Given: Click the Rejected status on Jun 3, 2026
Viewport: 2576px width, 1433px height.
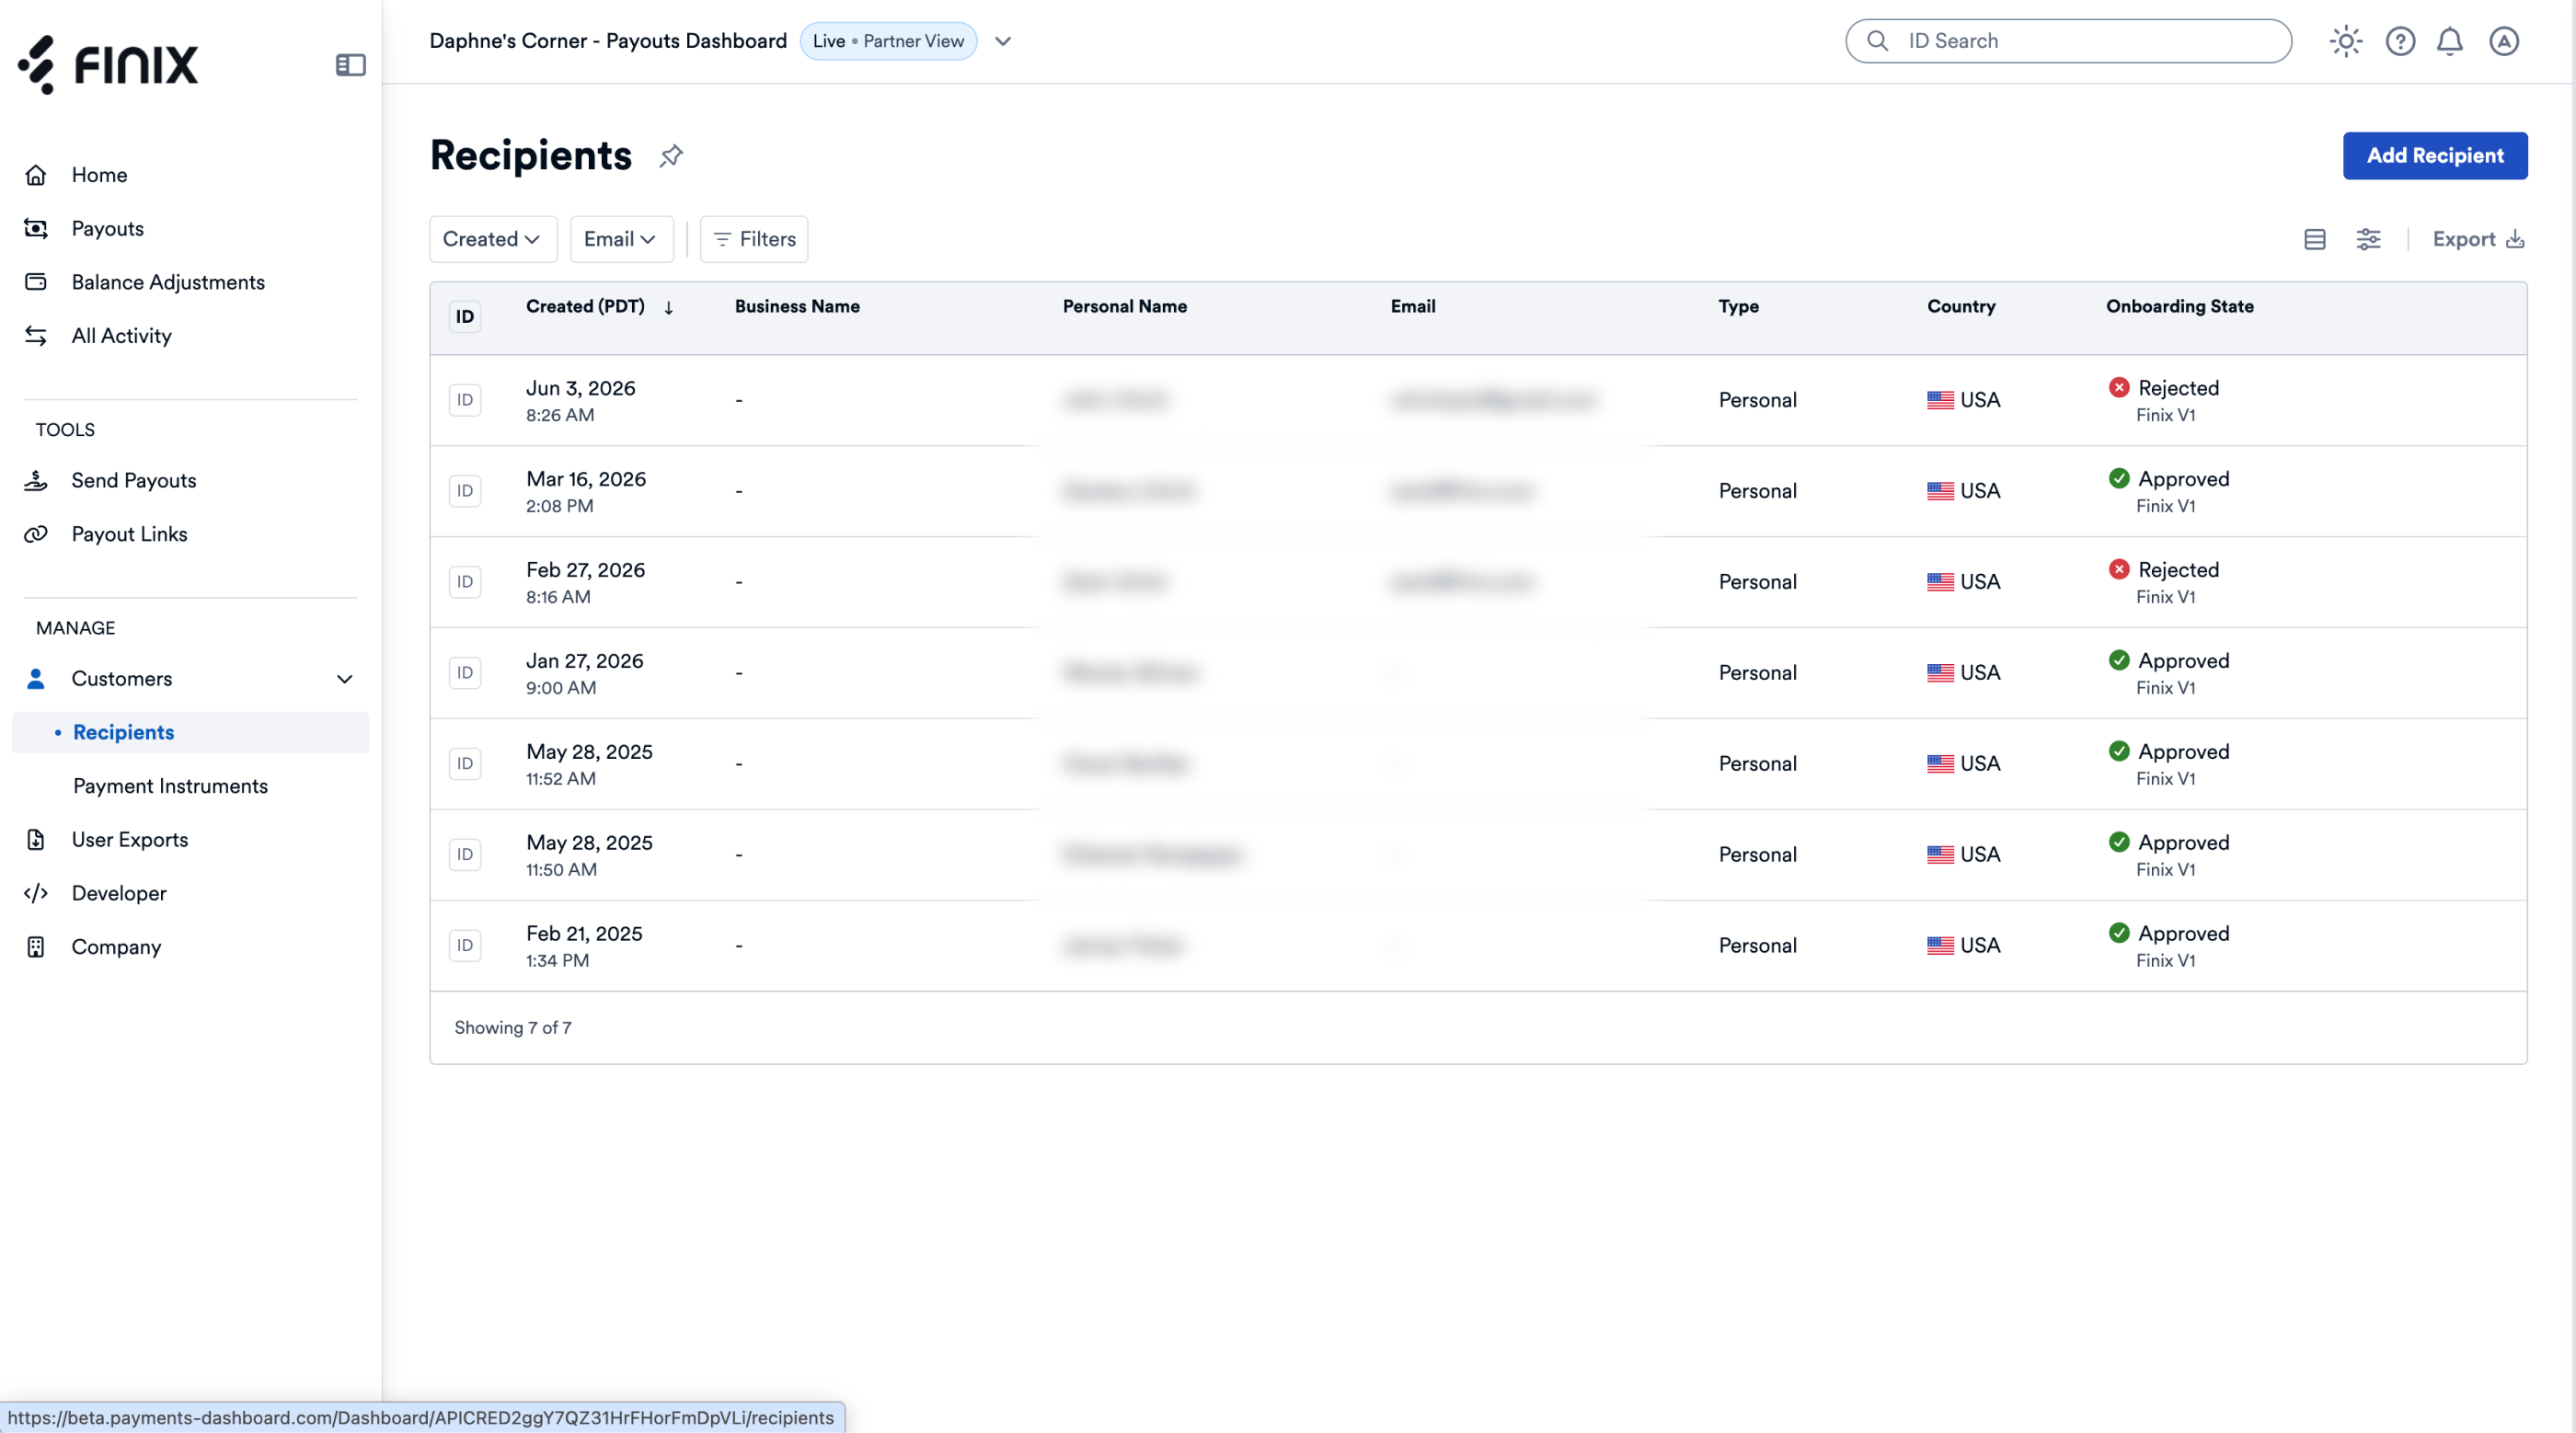Looking at the screenshot, I should [x=2164, y=389].
